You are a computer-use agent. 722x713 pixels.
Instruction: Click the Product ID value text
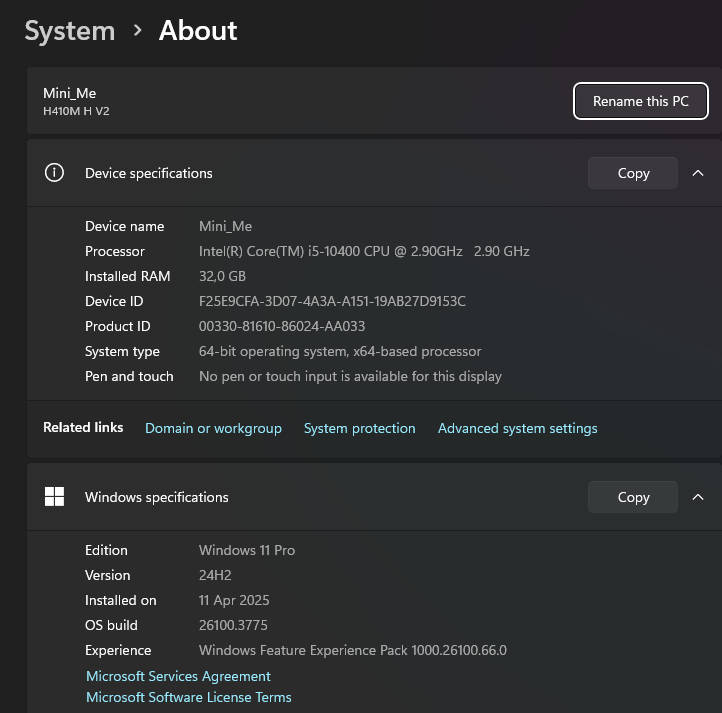tap(282, 326)
